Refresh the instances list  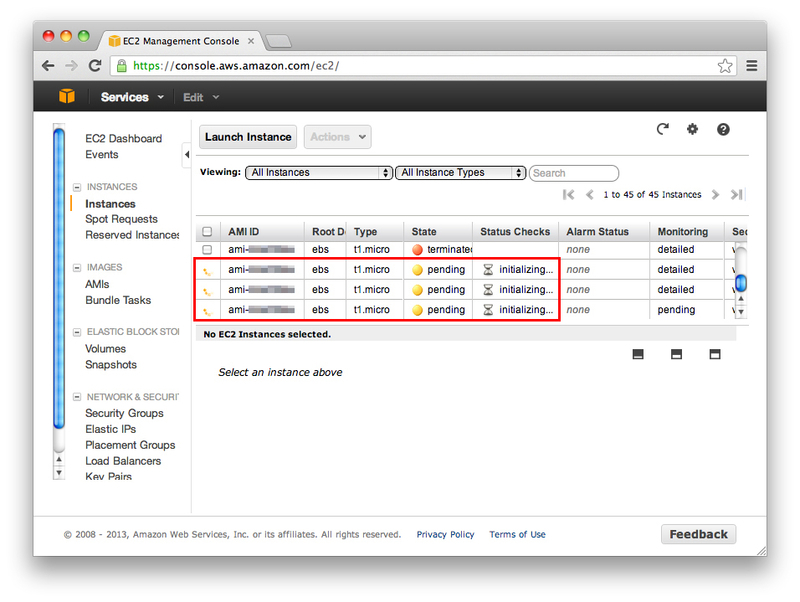pos(663,129)
